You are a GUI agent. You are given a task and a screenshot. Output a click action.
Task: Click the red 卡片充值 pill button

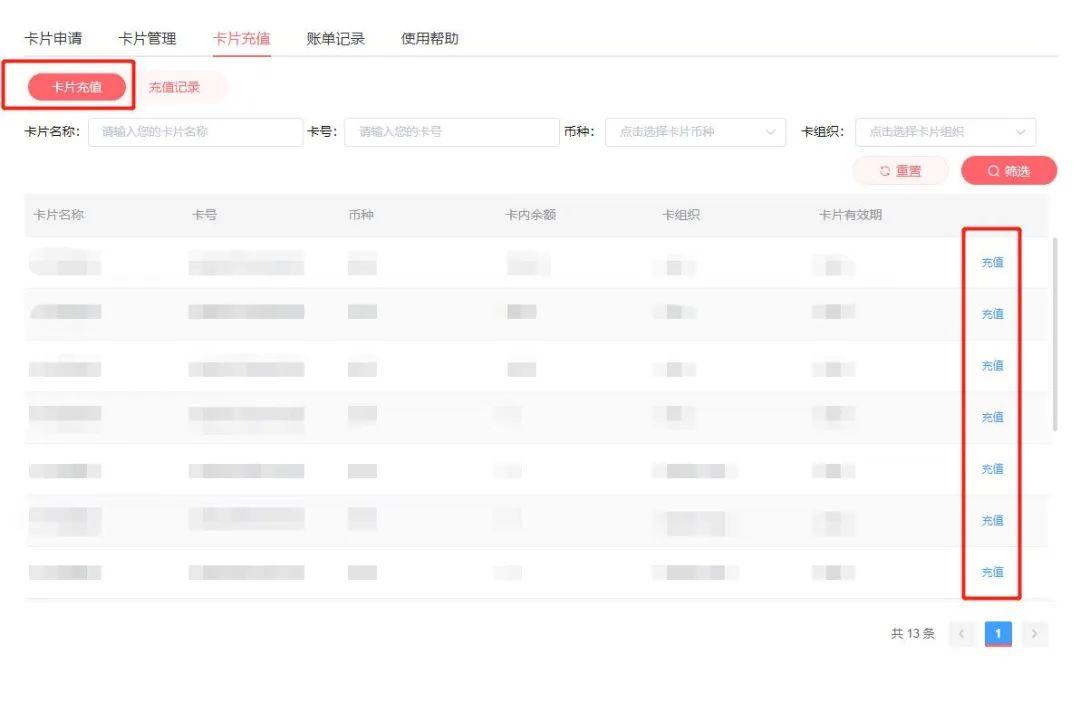[77, 87]
